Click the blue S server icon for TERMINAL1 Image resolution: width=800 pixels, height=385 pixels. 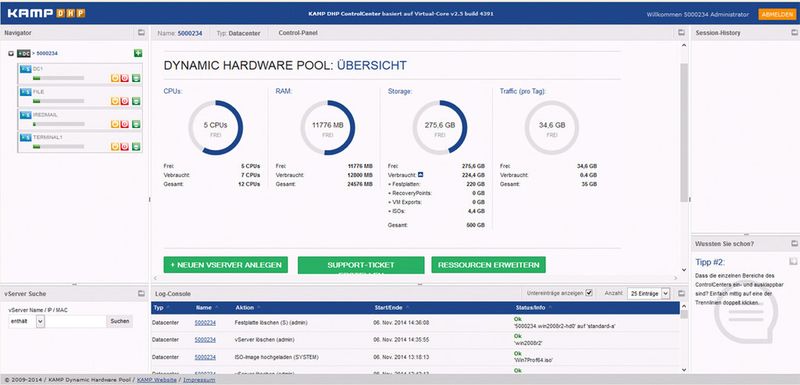coord(26,137)
